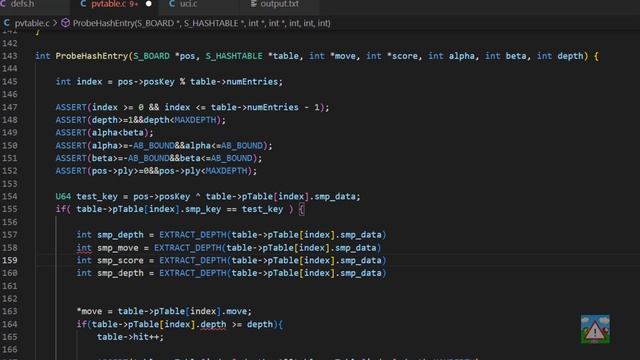Viewport: 640px width, 360px height.
Task: Switch to the defs.h tab
Action: click(x=22, y=4)
